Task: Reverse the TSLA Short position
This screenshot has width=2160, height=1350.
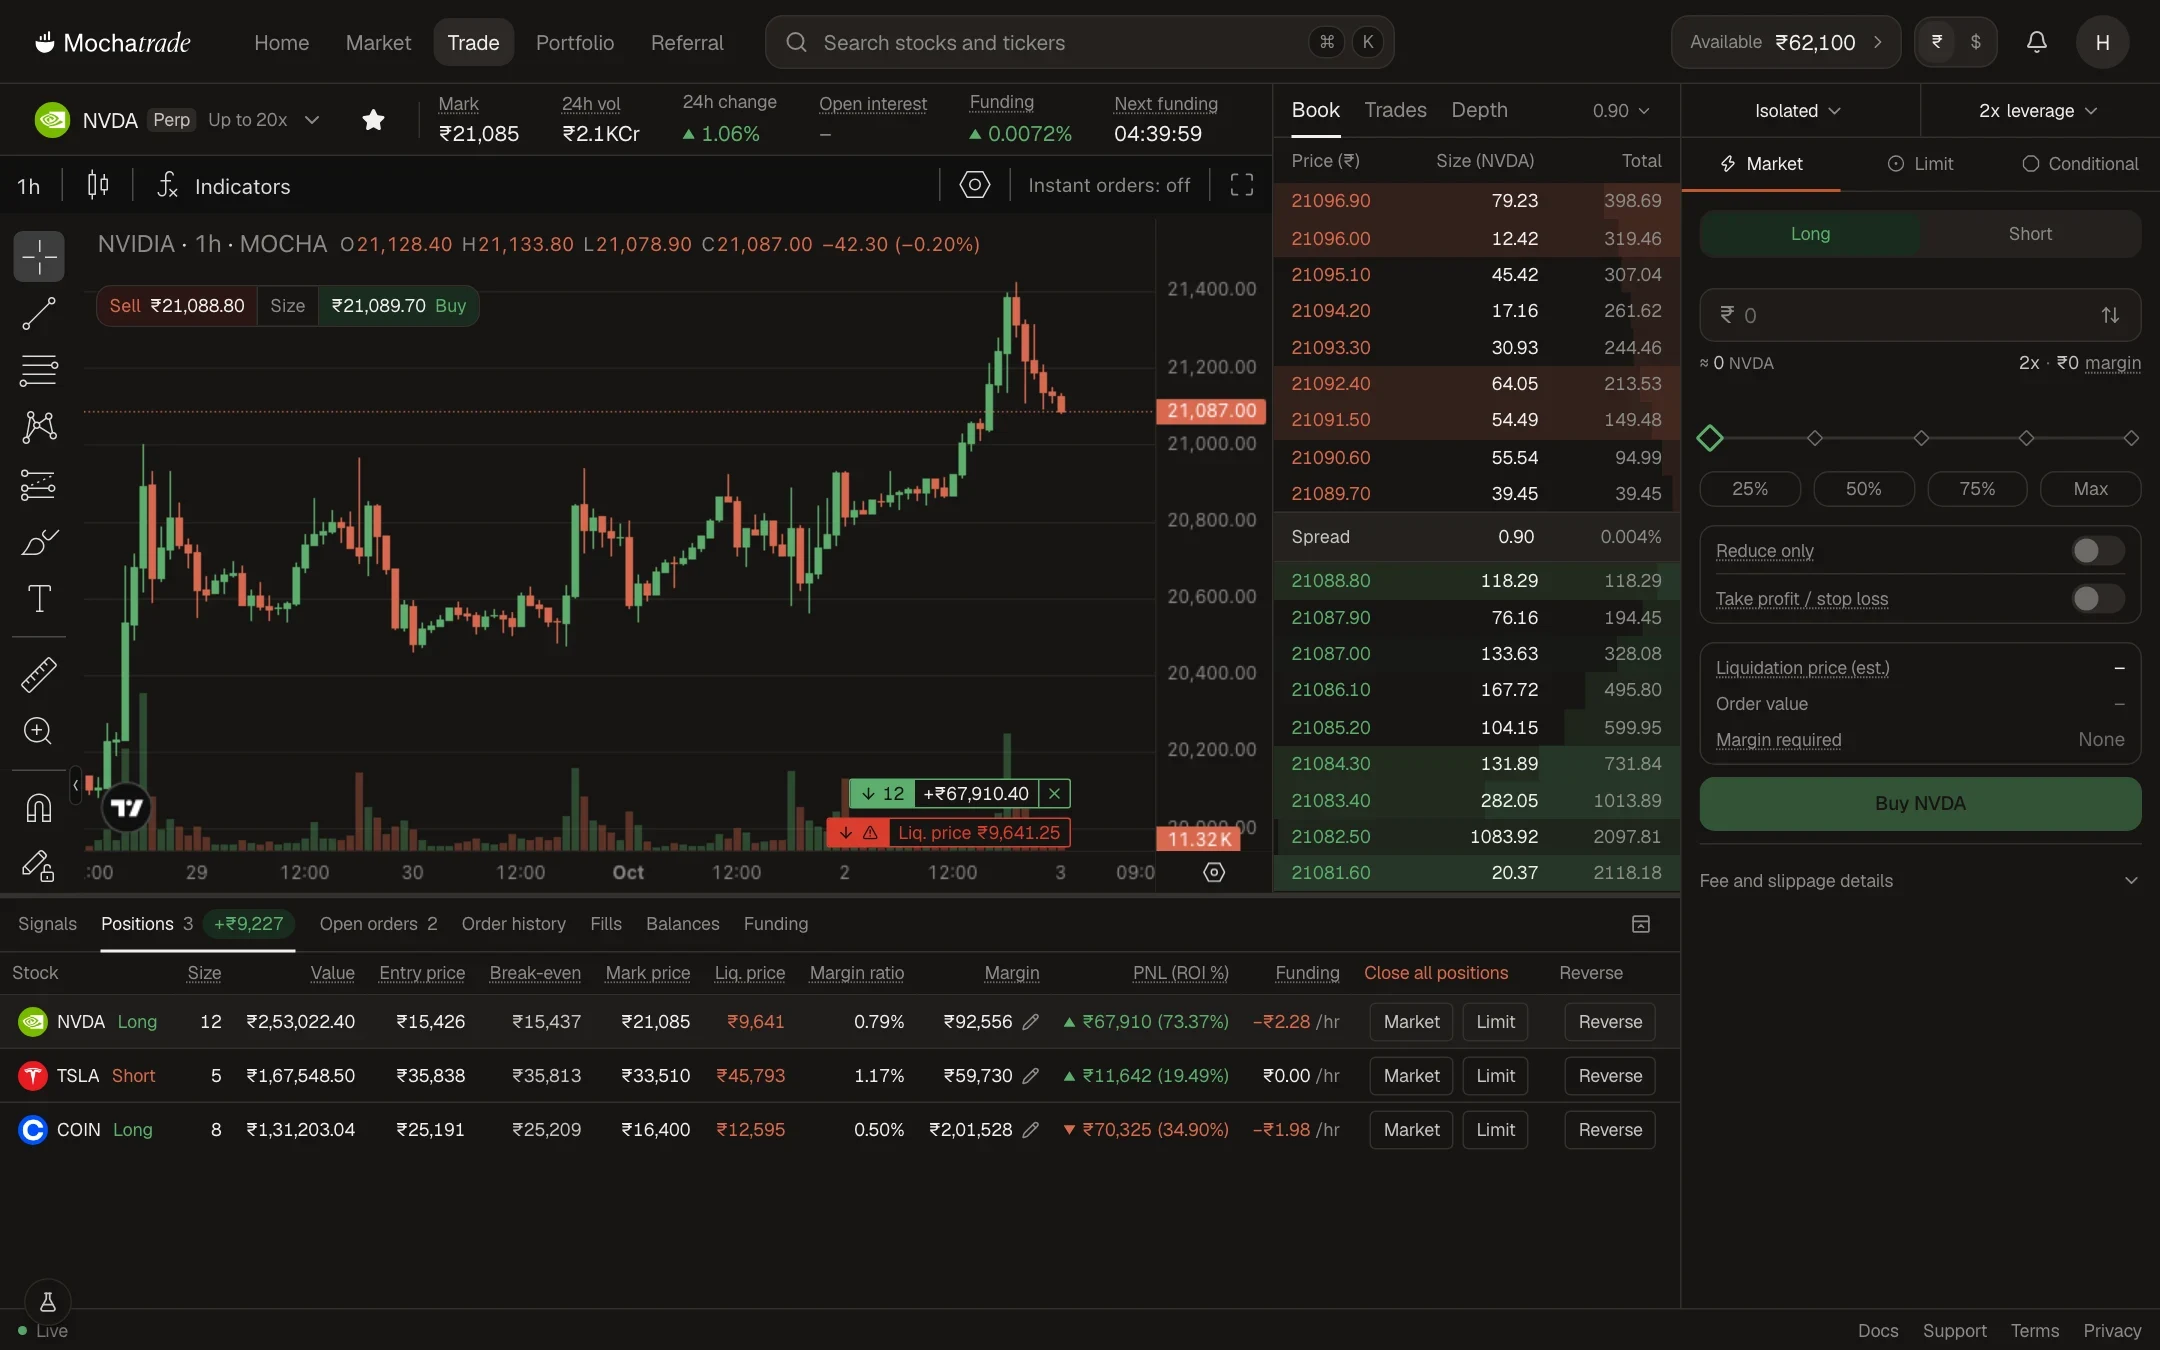Action: (x=1610, y=1076)
